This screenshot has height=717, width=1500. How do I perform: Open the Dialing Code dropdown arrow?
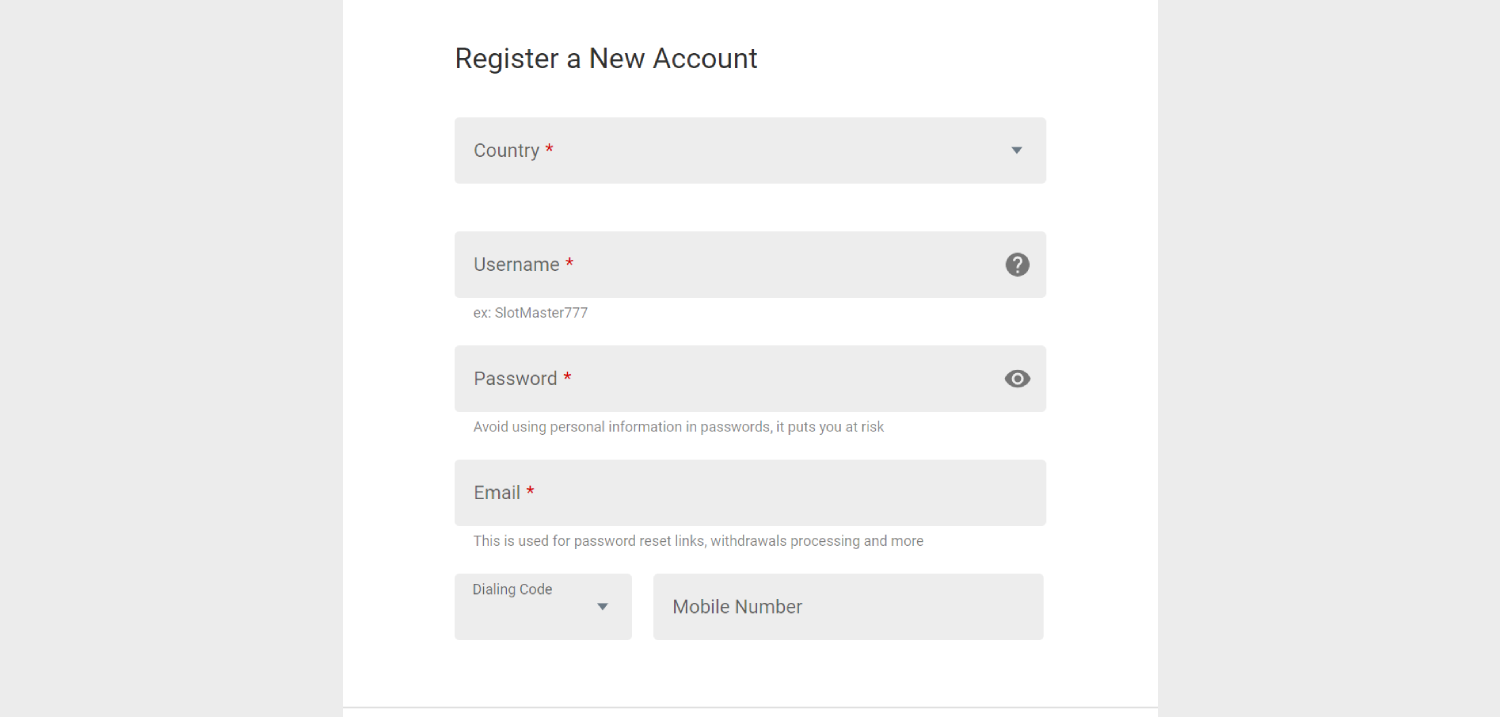(x=602, y=607)
